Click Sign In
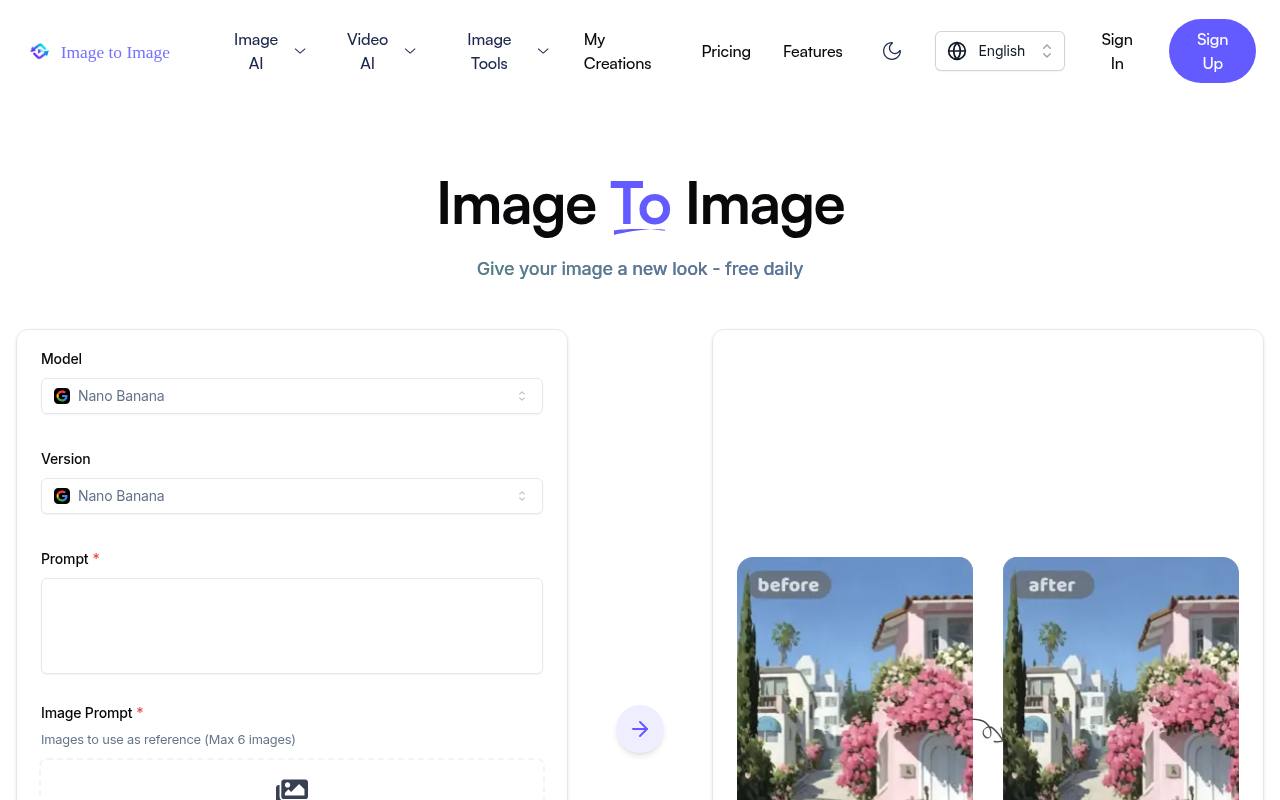Image resolution: width=1280 pixels, height=800 pixels. [x=1117, y=51]
